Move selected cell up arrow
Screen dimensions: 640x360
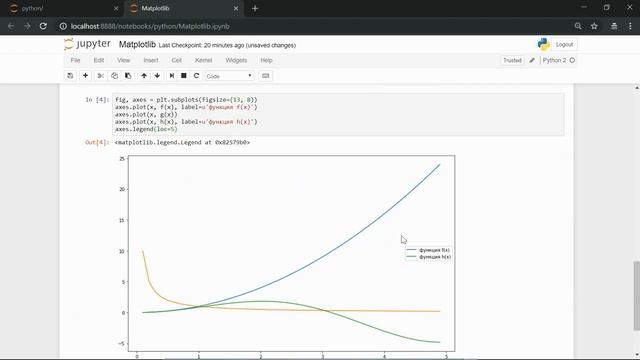click(x=144, y=76)
